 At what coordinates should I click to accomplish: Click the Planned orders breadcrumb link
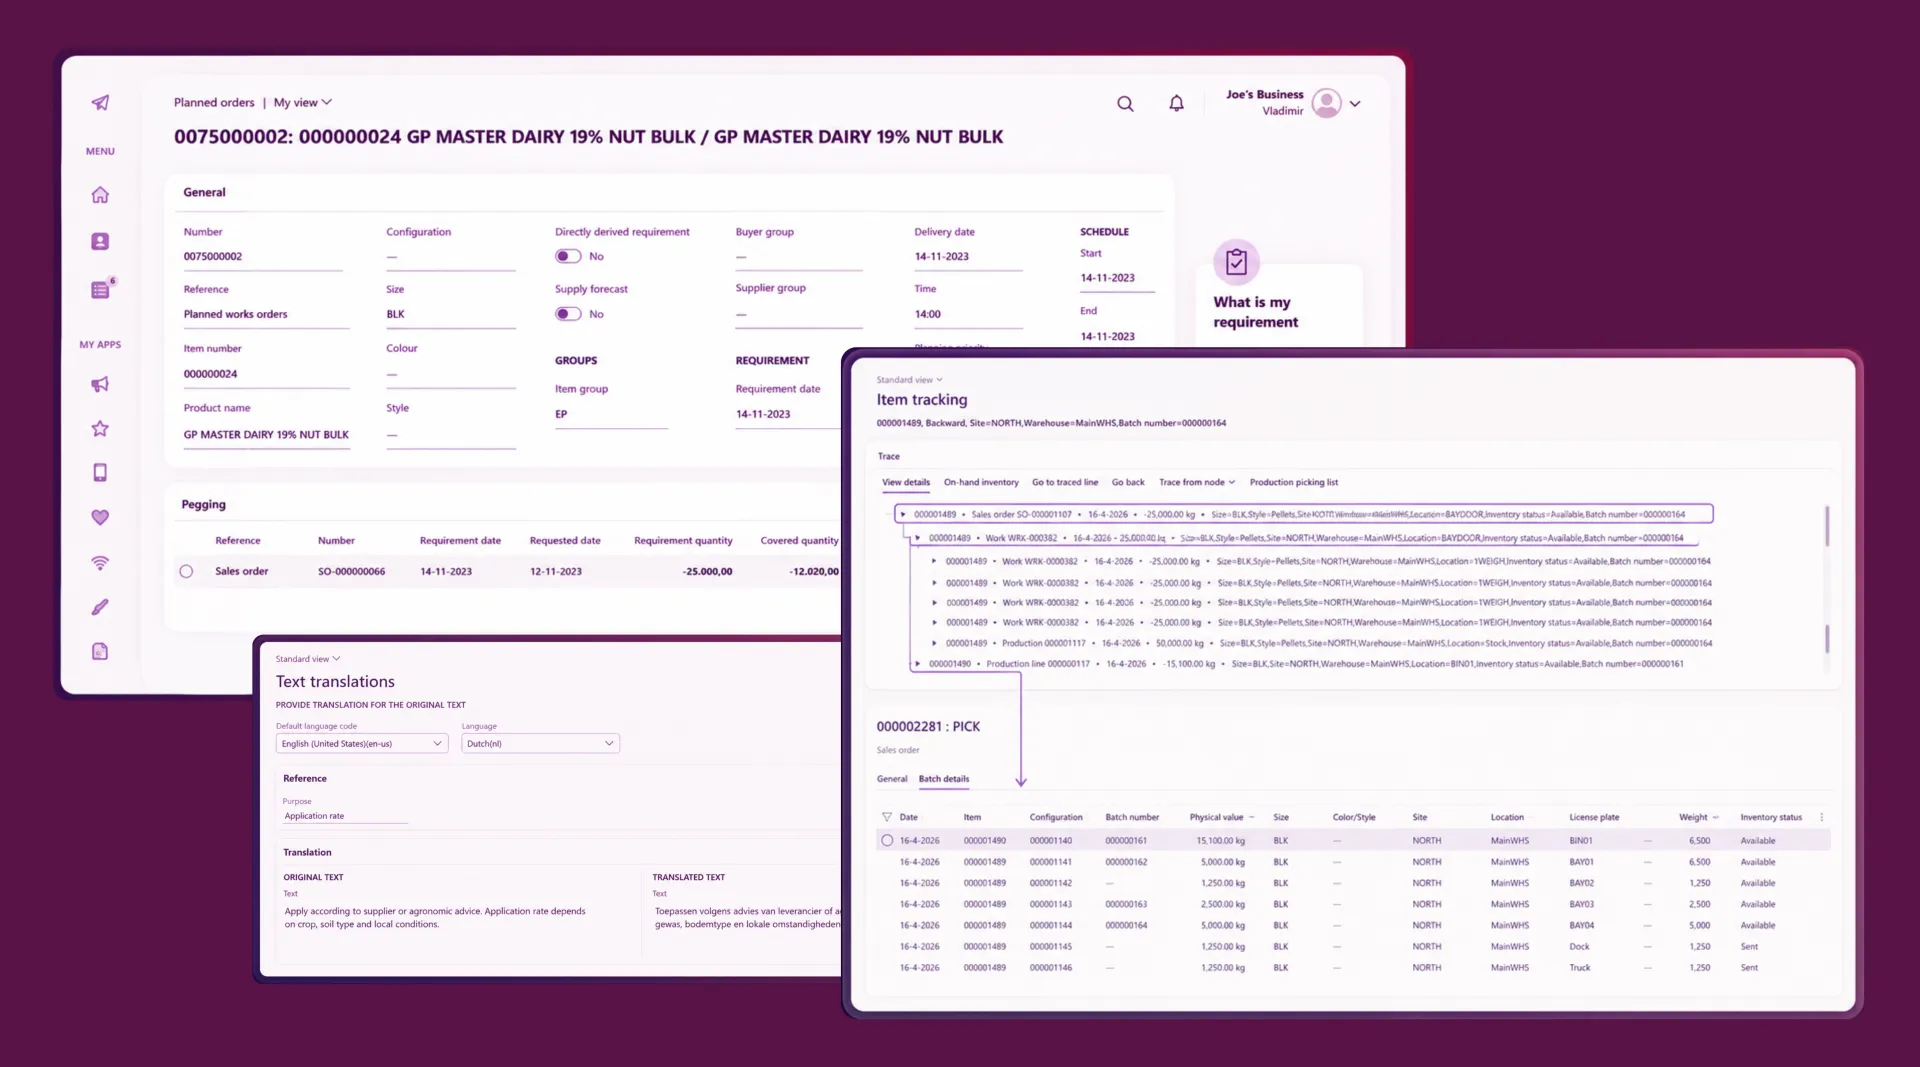pyautogui.click(x=214, y=102)
